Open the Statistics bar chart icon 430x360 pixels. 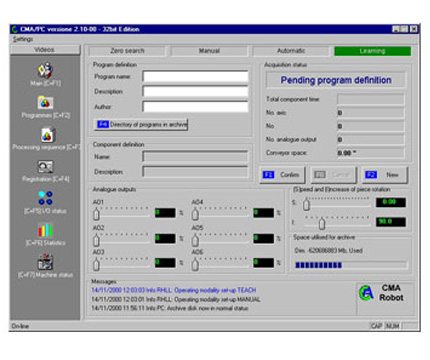pos(45,230)
